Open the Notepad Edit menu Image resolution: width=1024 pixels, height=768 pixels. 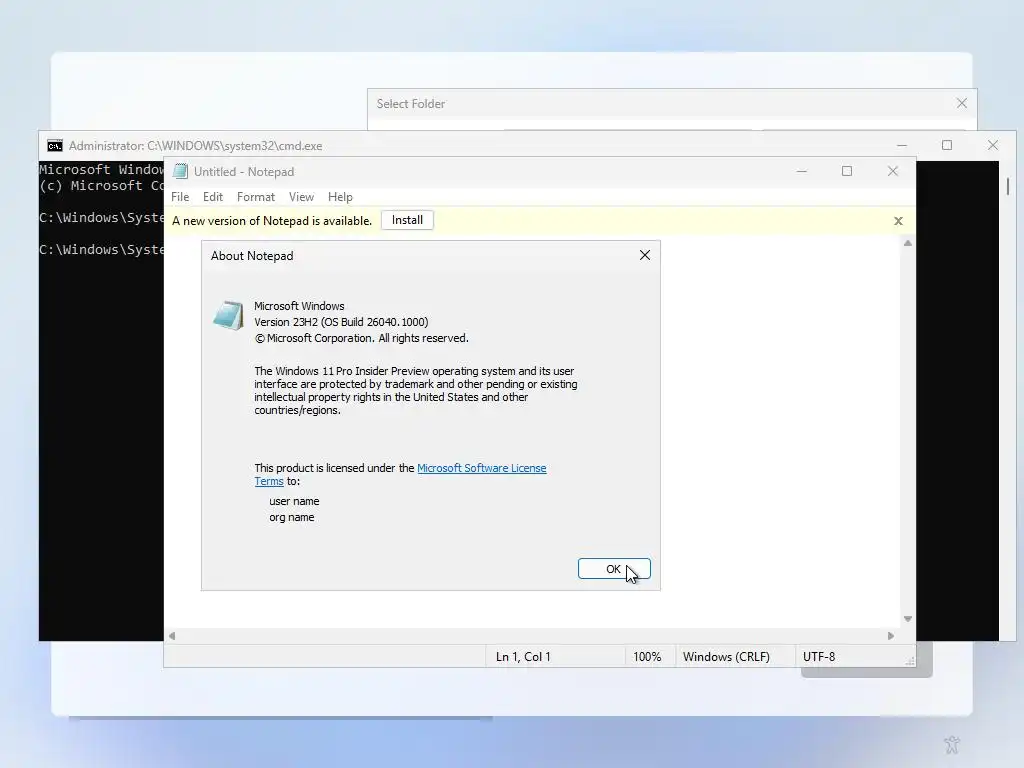[x=213, y=197]
